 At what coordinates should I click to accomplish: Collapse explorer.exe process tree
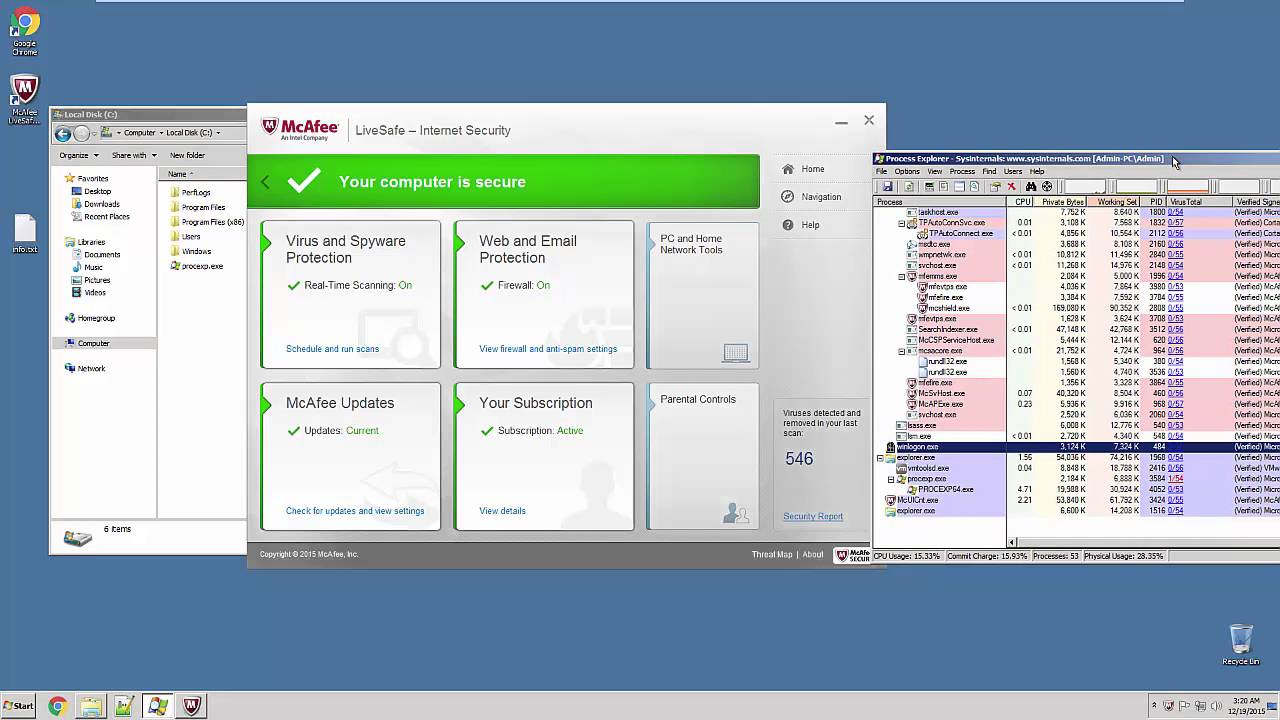pyautogui.click(x=880, y=458)
